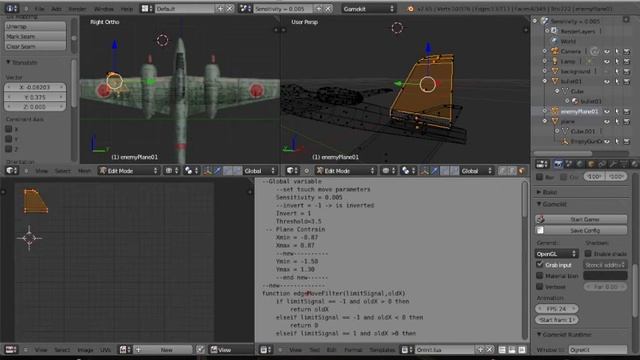Image resolution: width=640 pixels, height=360 pixels.
Task: Open the Add menu
Action: (56, 9)
